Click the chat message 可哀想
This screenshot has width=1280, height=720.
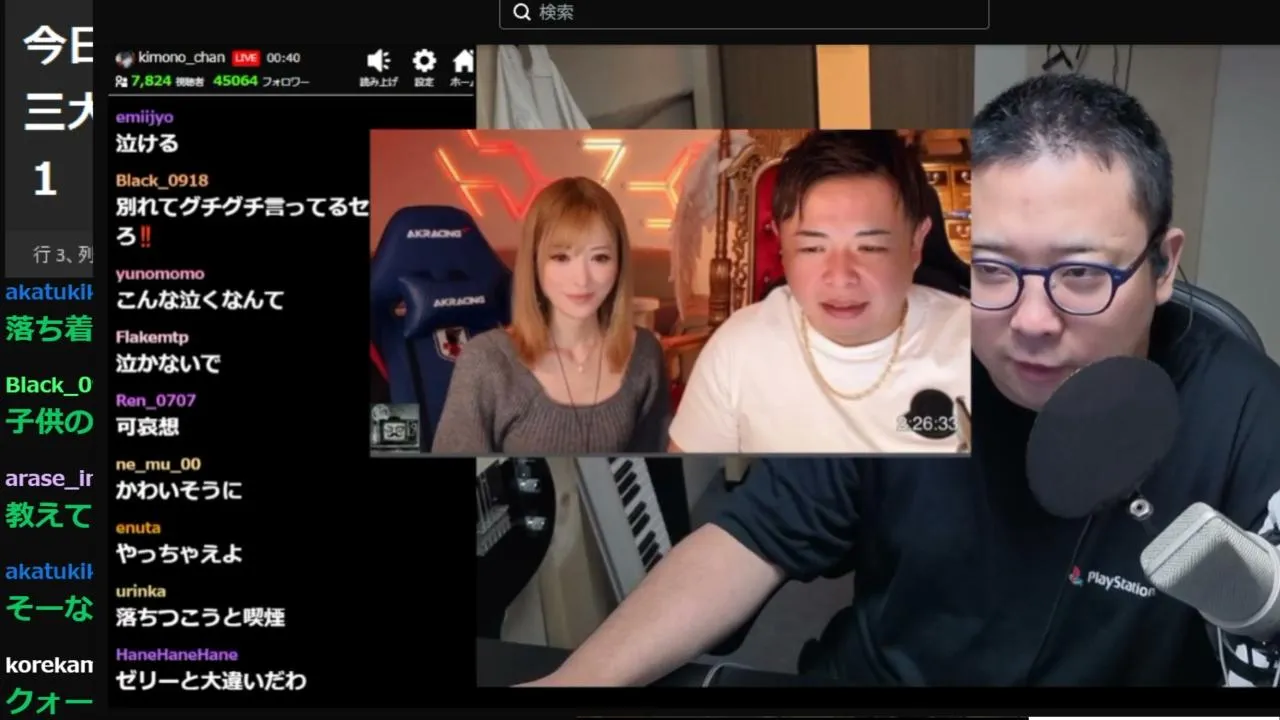click(x=147, y=427)
